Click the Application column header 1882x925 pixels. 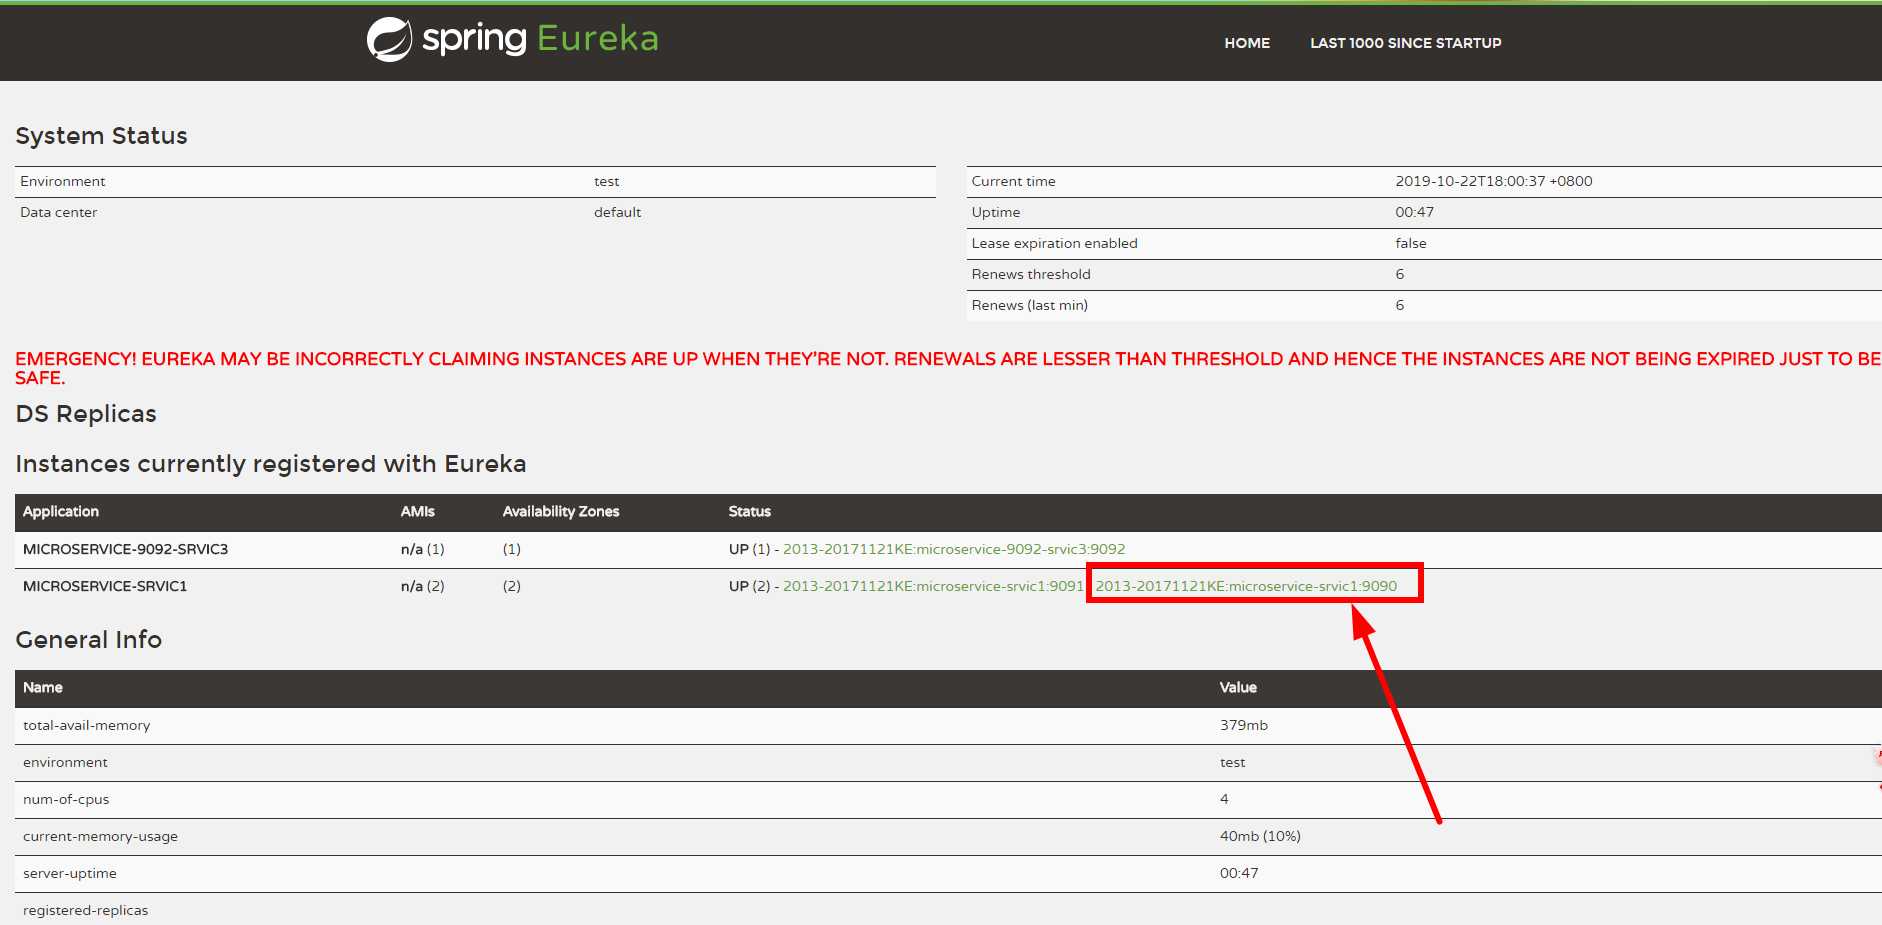point(61,511)
